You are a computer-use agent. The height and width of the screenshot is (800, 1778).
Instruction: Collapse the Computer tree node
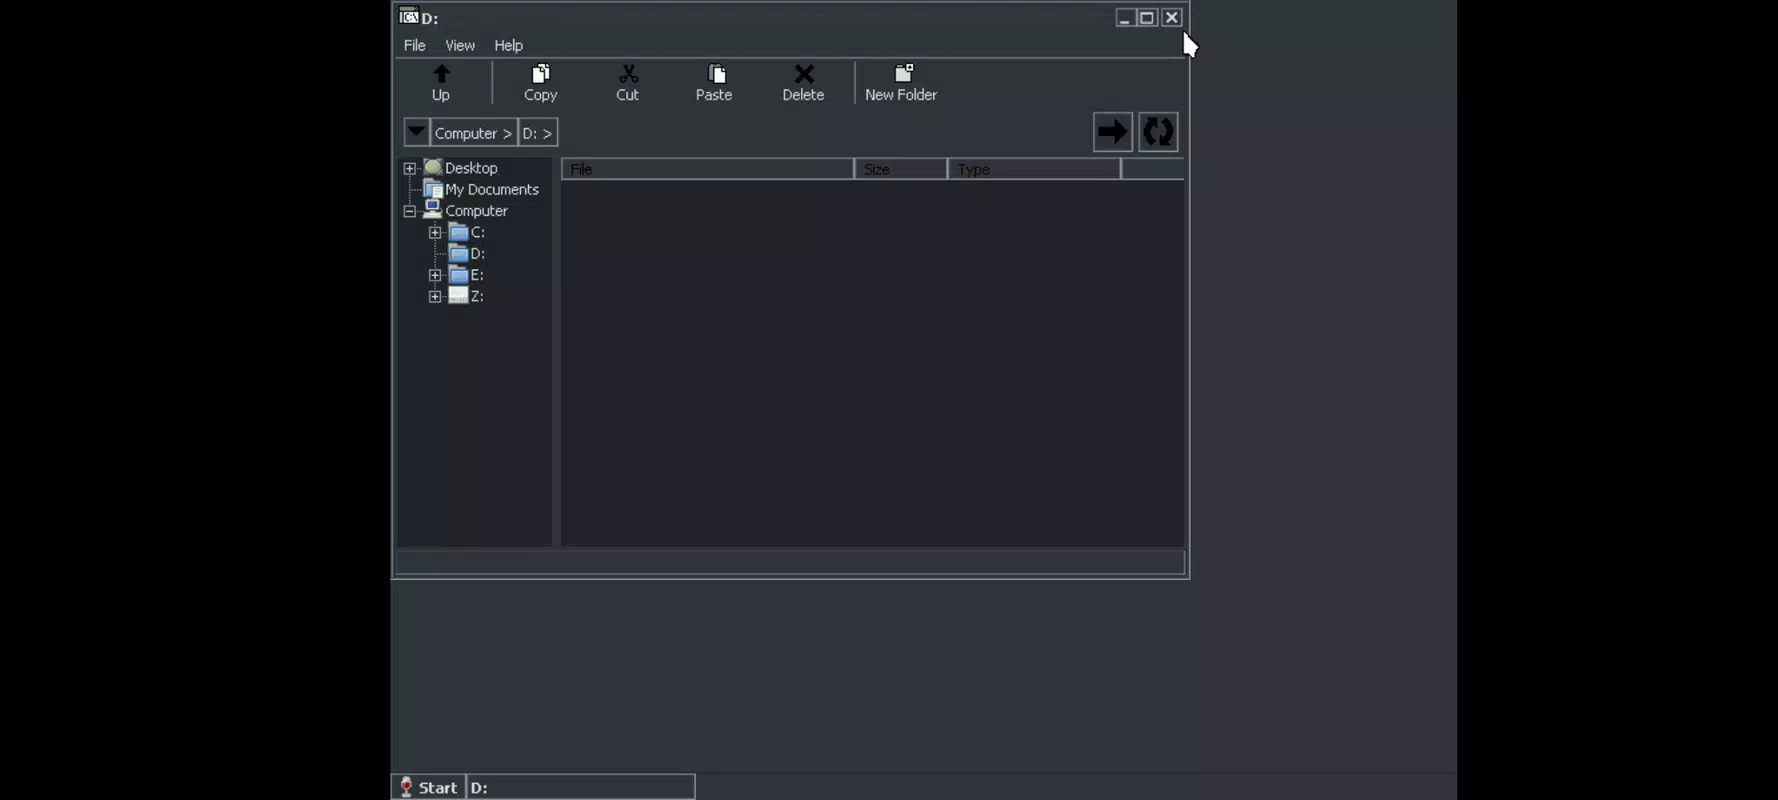click(410, 211)
